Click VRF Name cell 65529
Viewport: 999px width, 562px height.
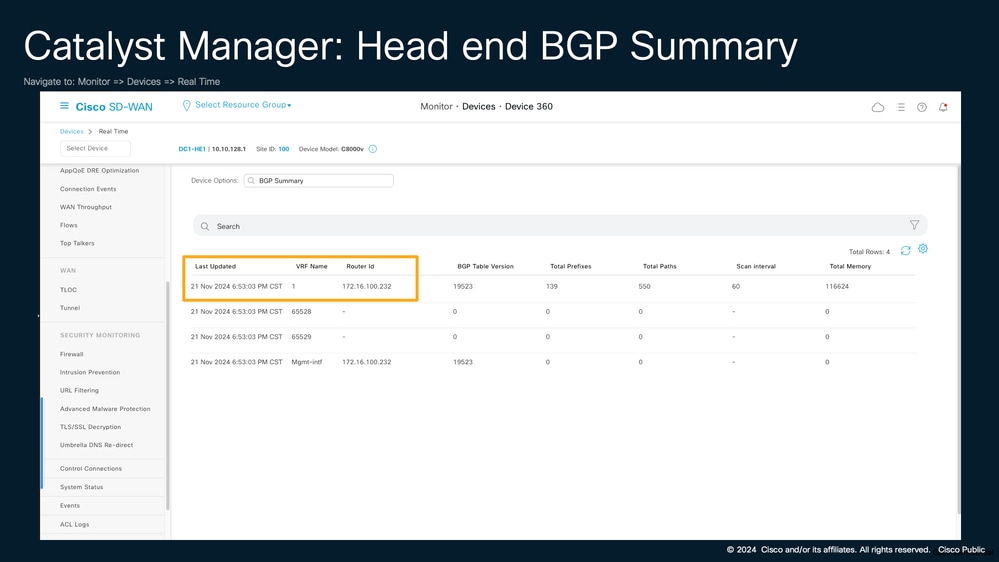301,336
